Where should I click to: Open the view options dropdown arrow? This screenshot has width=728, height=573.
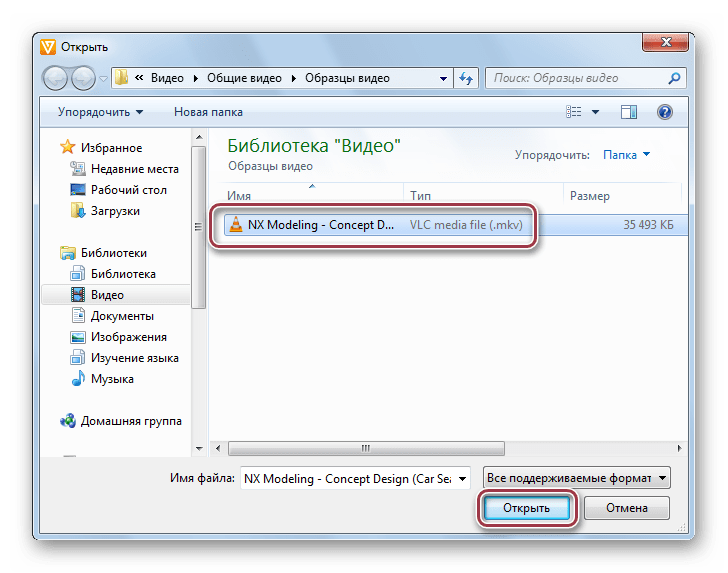595,112
